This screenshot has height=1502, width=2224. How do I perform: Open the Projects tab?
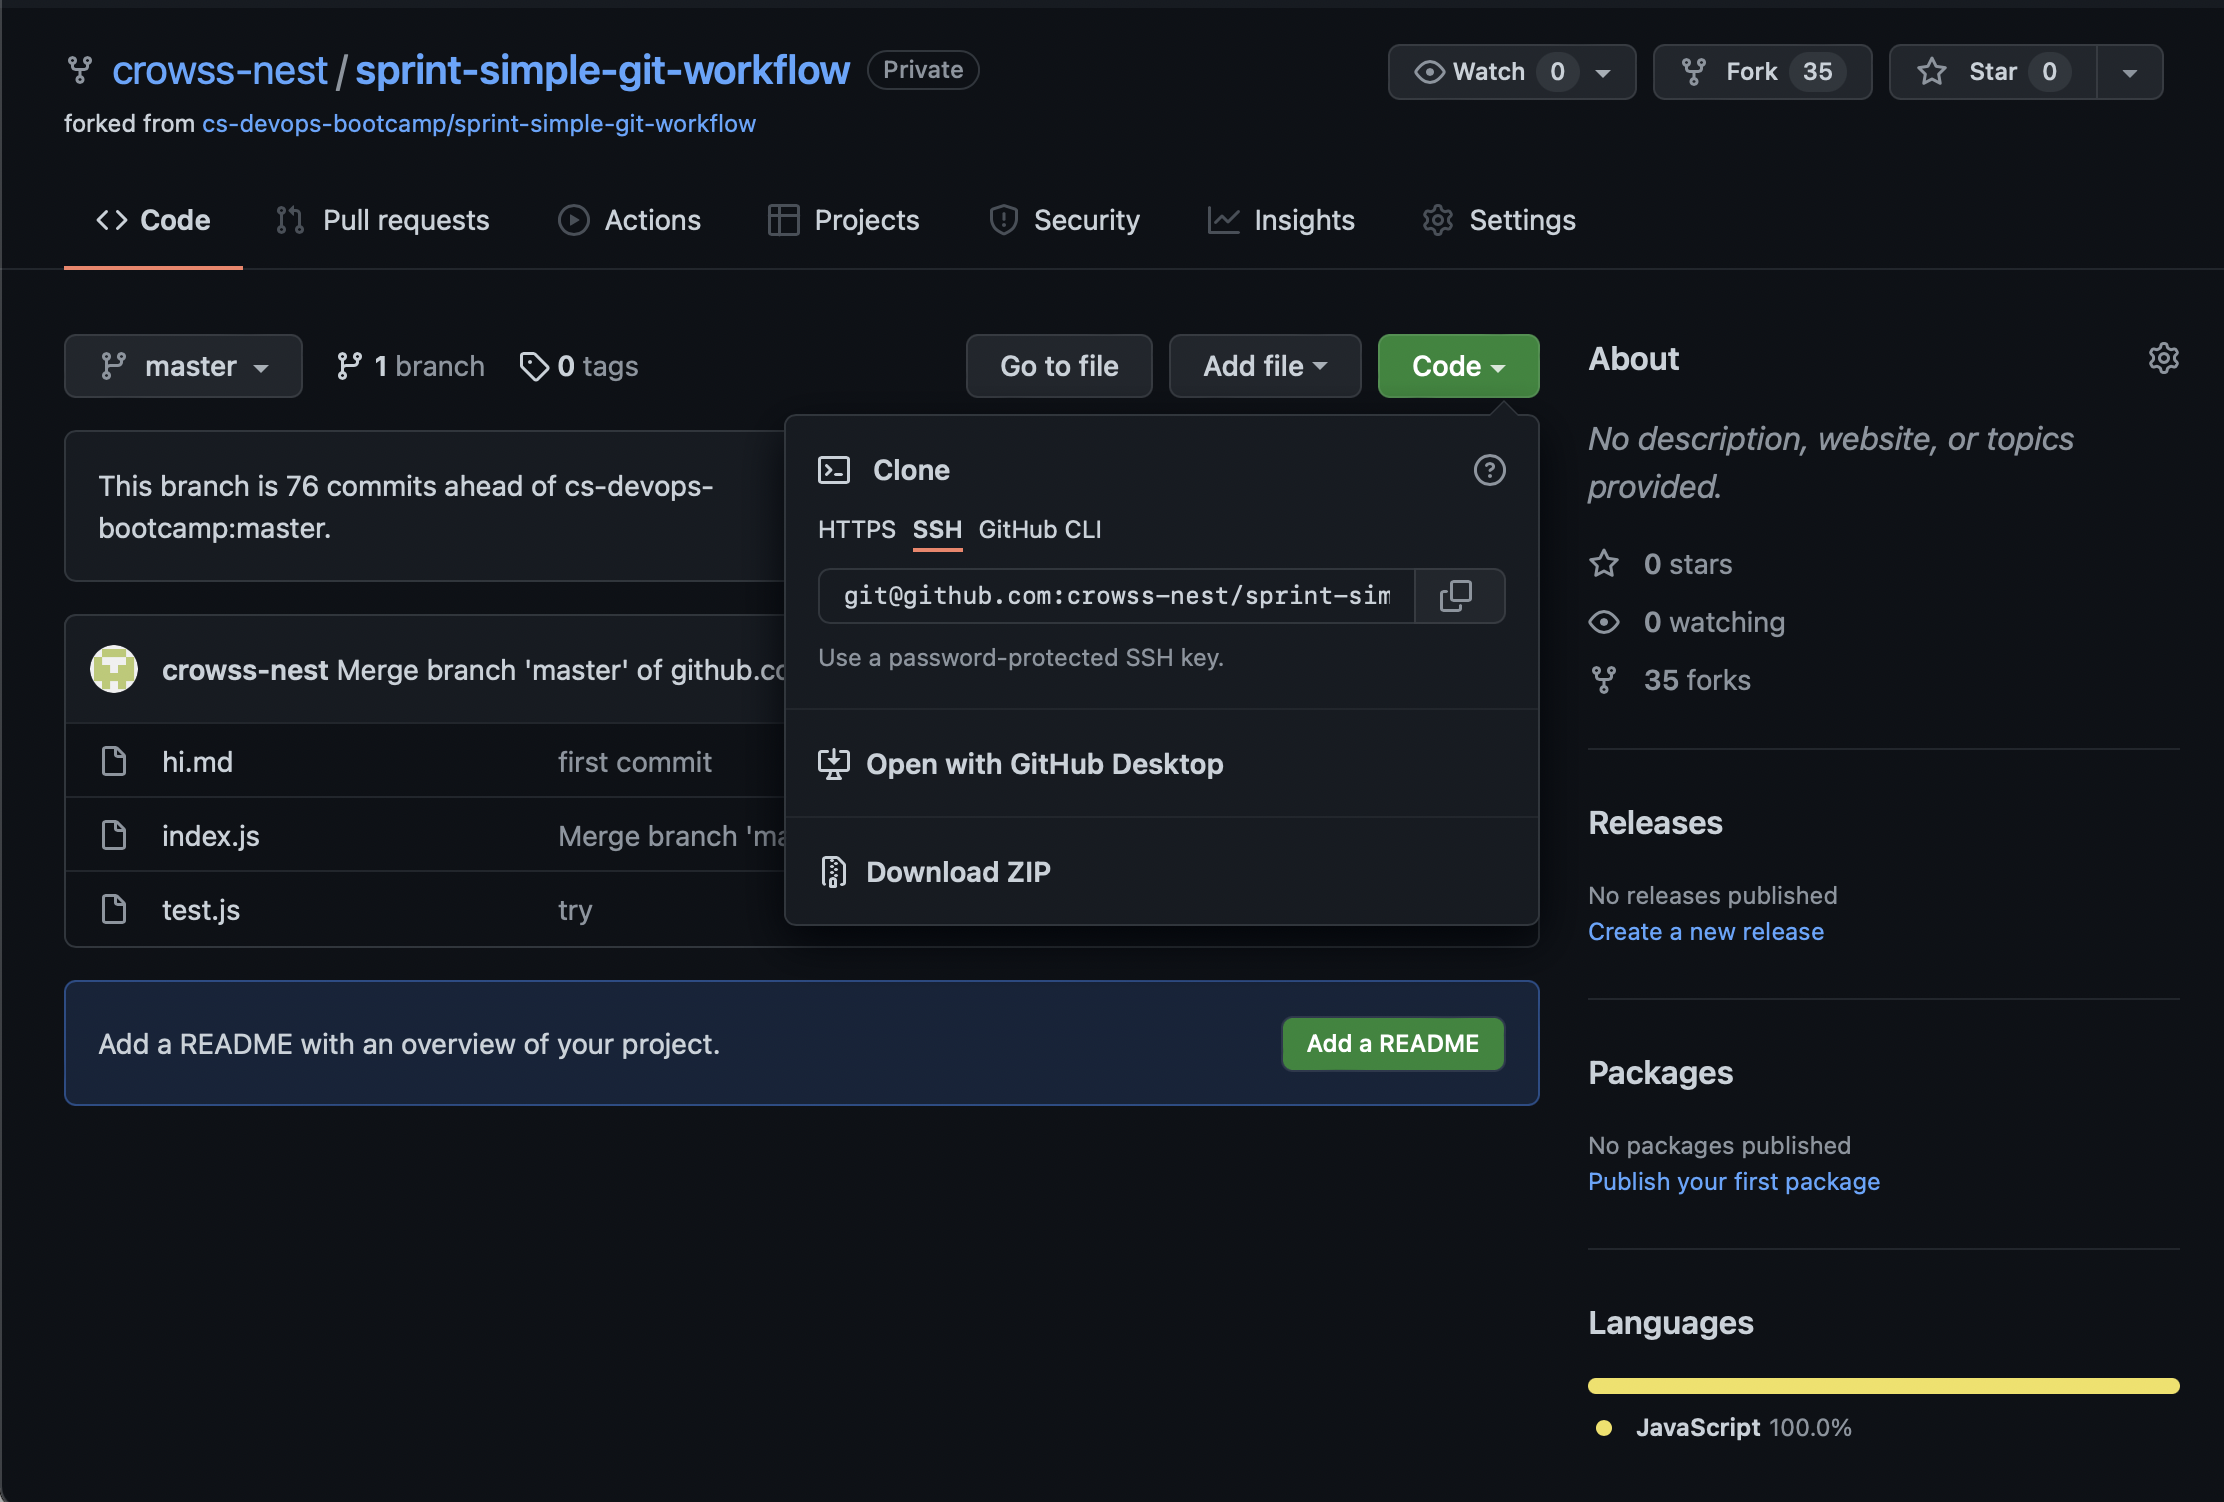pos(843,220)
